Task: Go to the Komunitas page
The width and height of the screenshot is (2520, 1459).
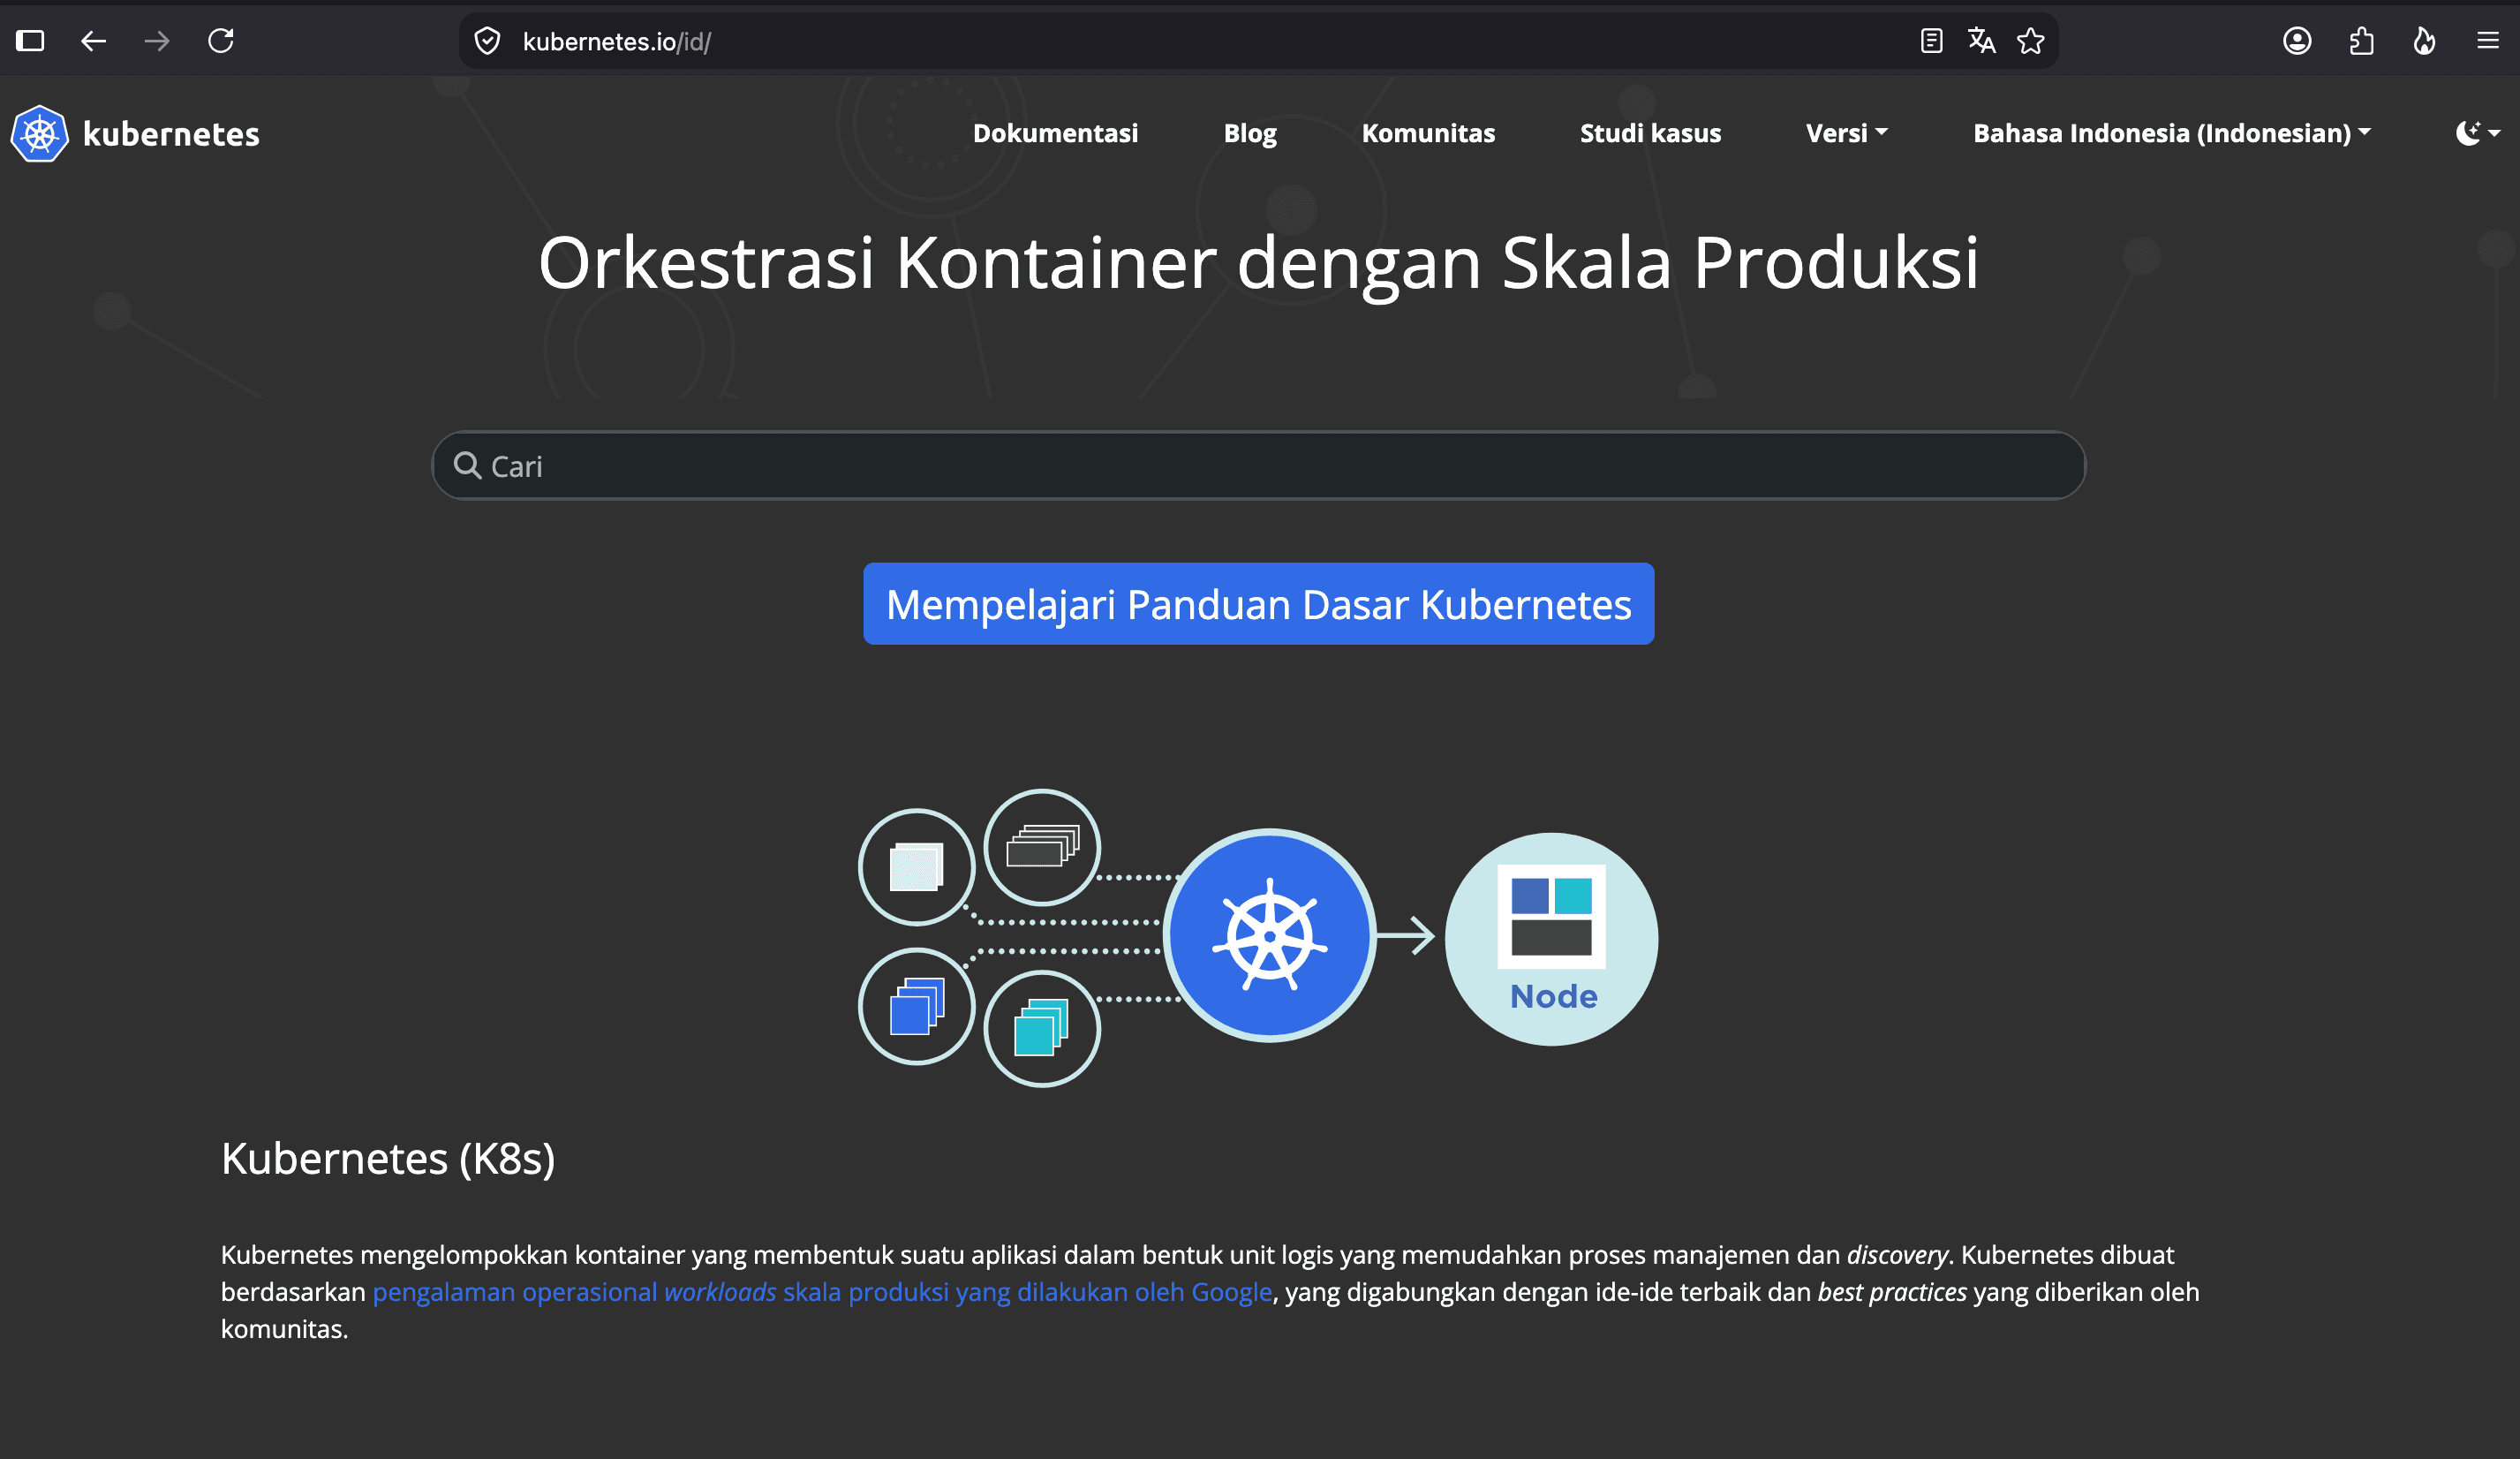Action: [x=1428, y=133]
